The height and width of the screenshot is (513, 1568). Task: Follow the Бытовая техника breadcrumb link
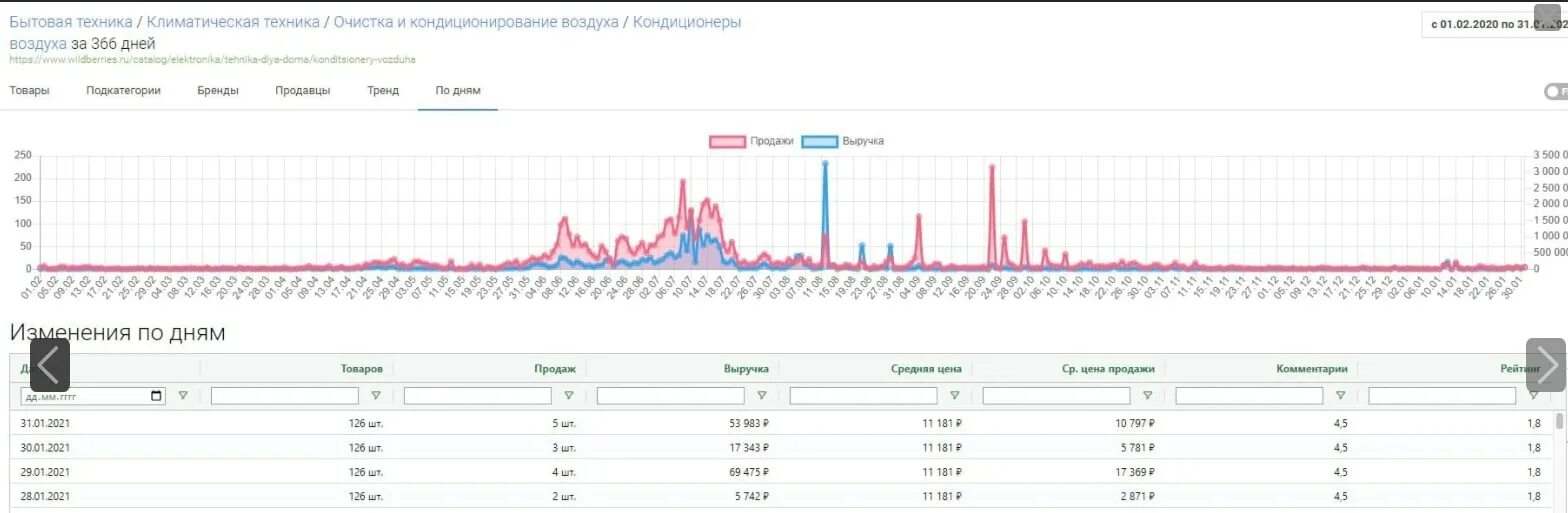tap(71, 22)
